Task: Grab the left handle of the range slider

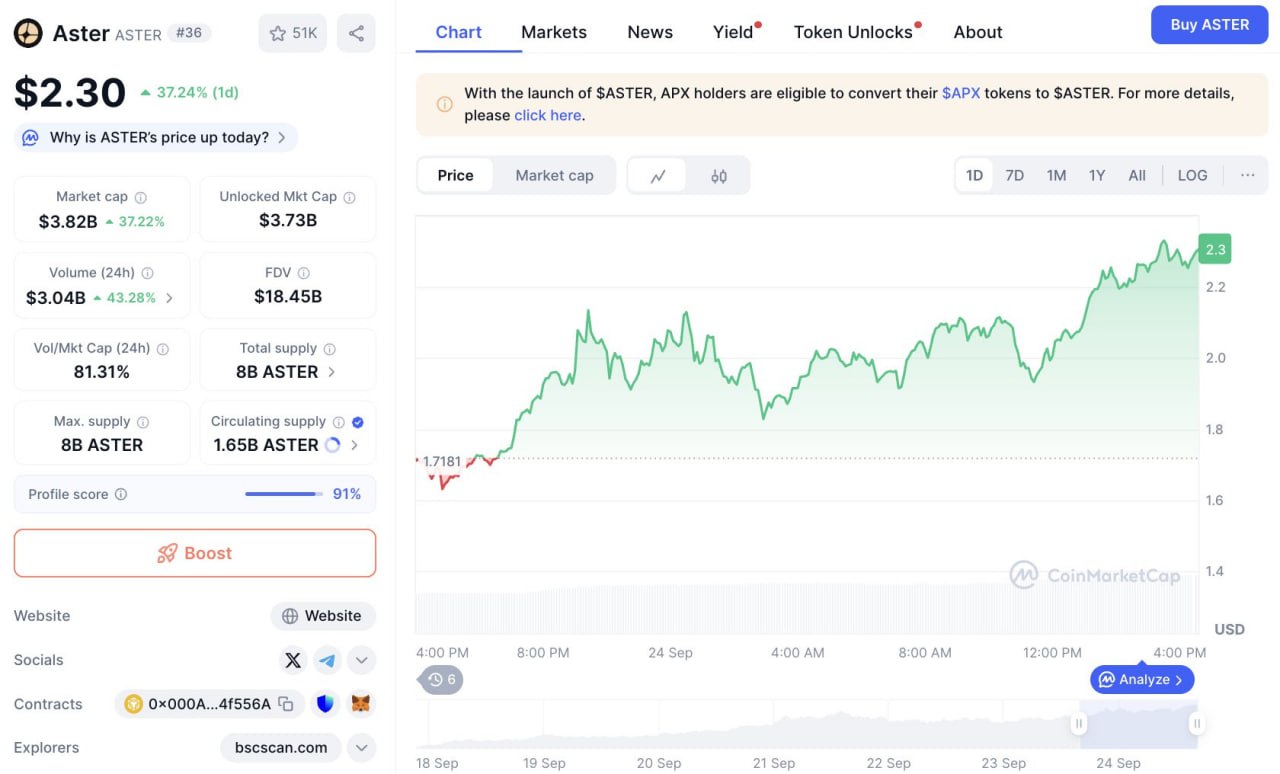Action: (1079, 723)
